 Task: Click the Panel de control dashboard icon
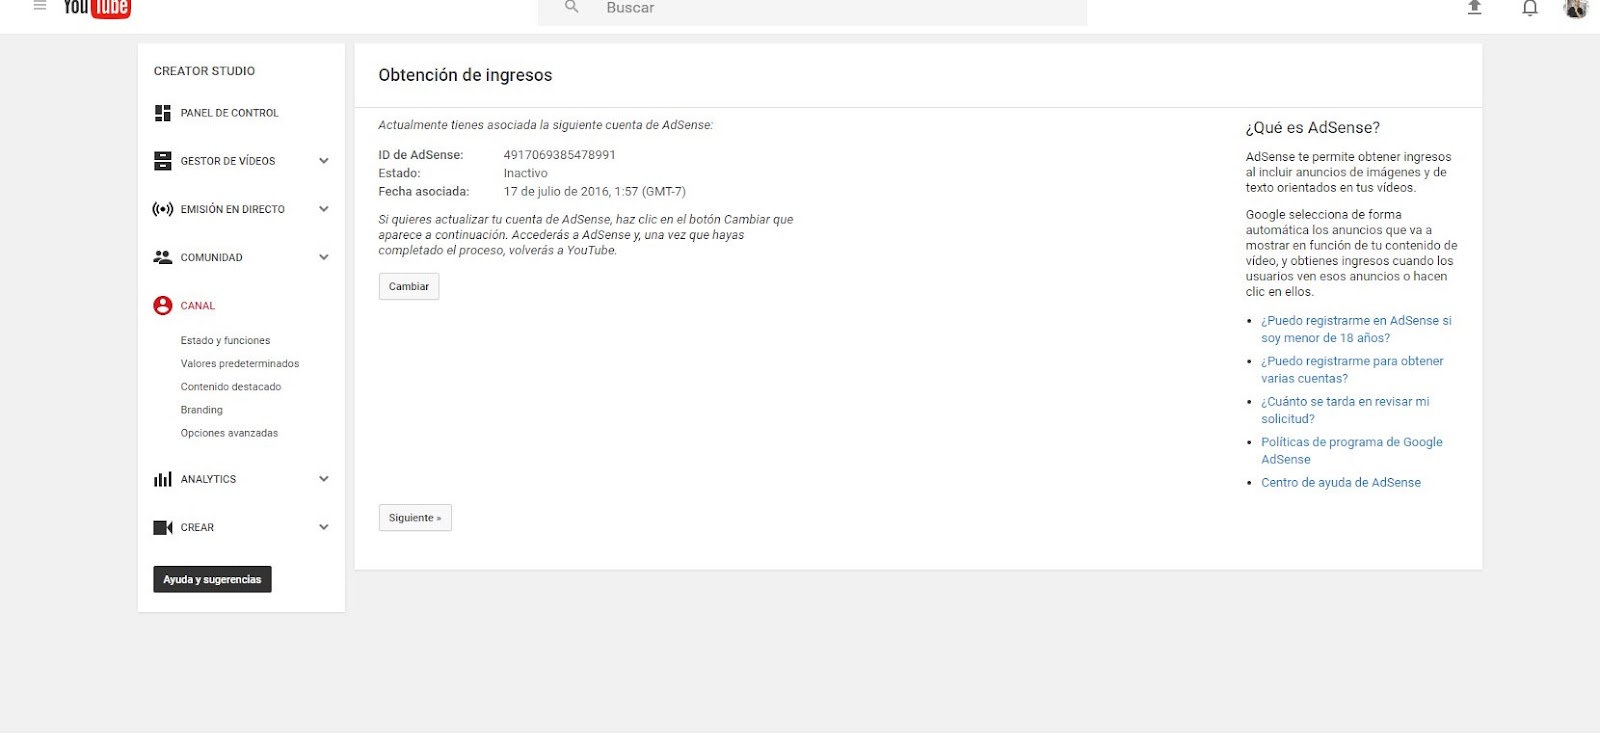coord(162,113)
